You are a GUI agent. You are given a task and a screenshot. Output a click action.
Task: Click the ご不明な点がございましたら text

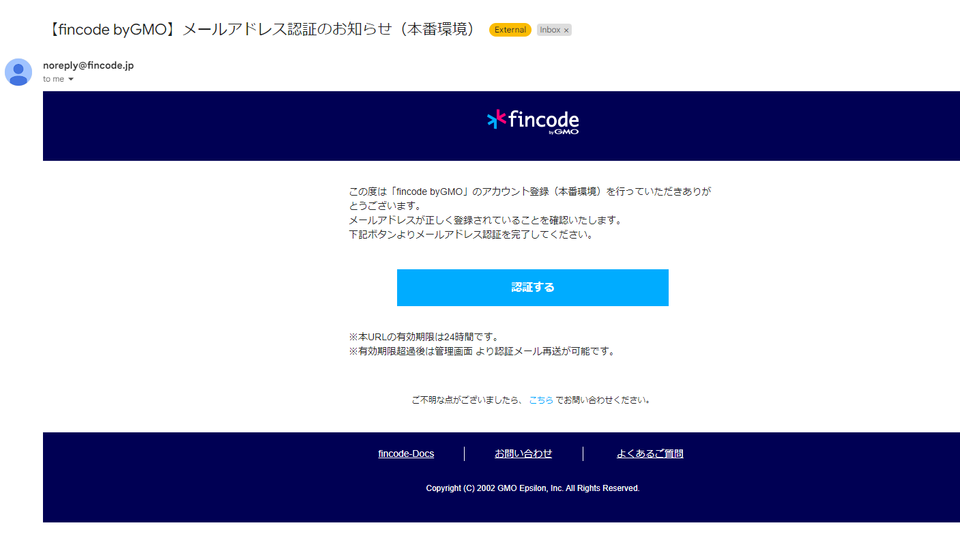pyautogui.click(x=467, y=400)
